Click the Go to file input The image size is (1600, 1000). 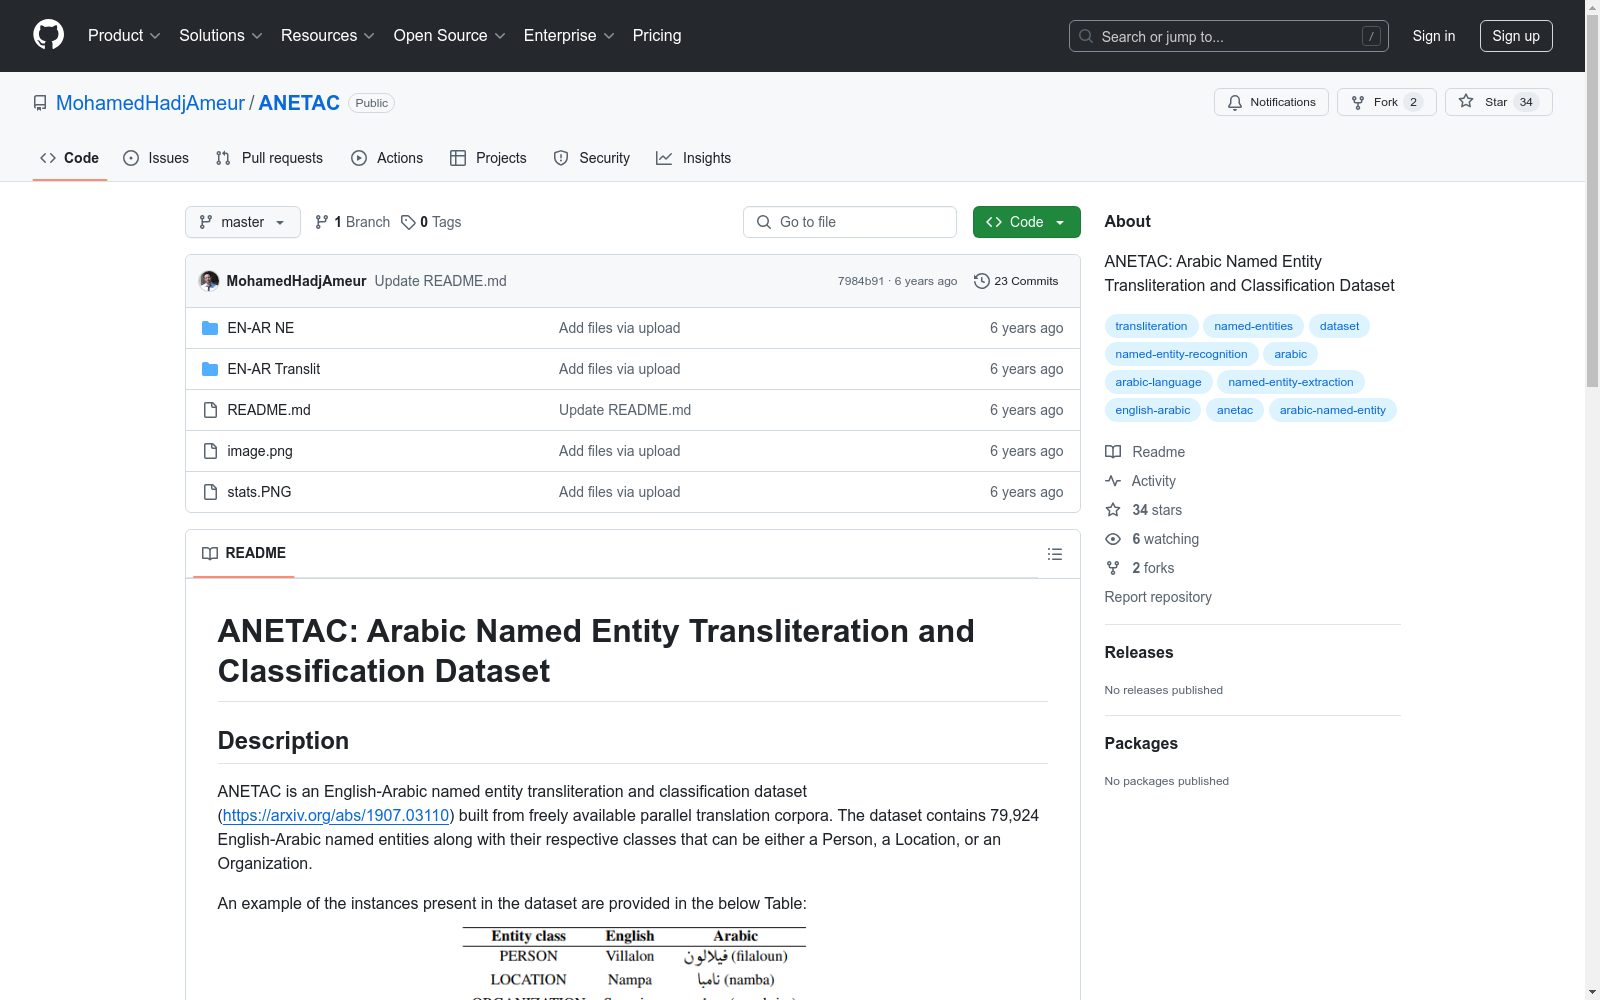point(850,222)
